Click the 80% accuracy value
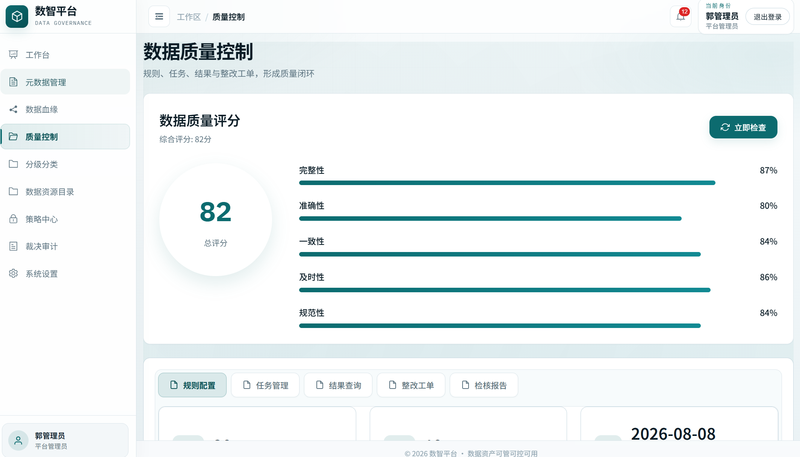Screen dimensions: 800x457 coord(768,206)
